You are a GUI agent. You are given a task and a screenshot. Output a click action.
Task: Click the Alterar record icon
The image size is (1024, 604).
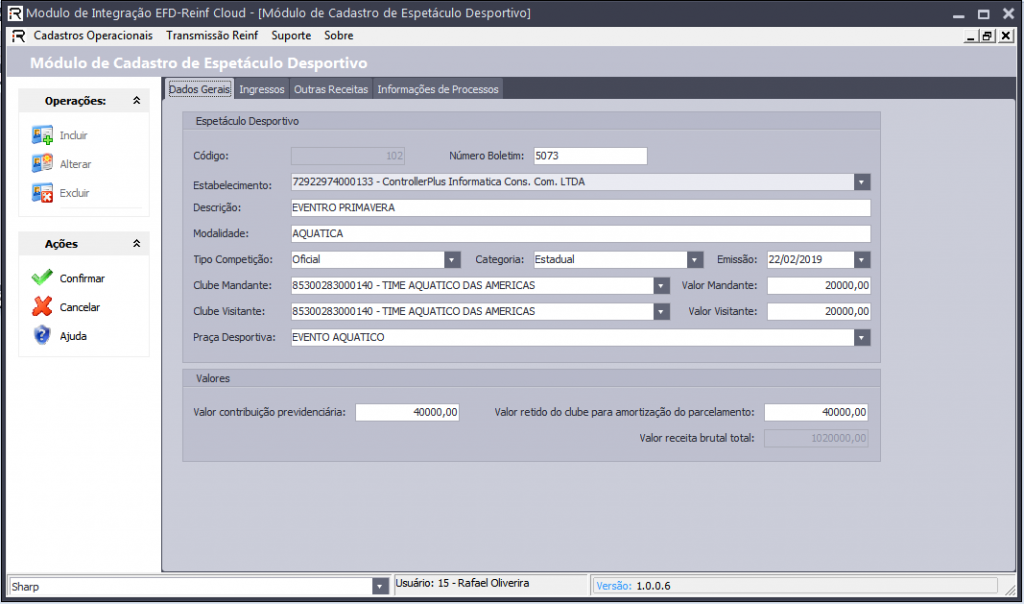(42, 164)
